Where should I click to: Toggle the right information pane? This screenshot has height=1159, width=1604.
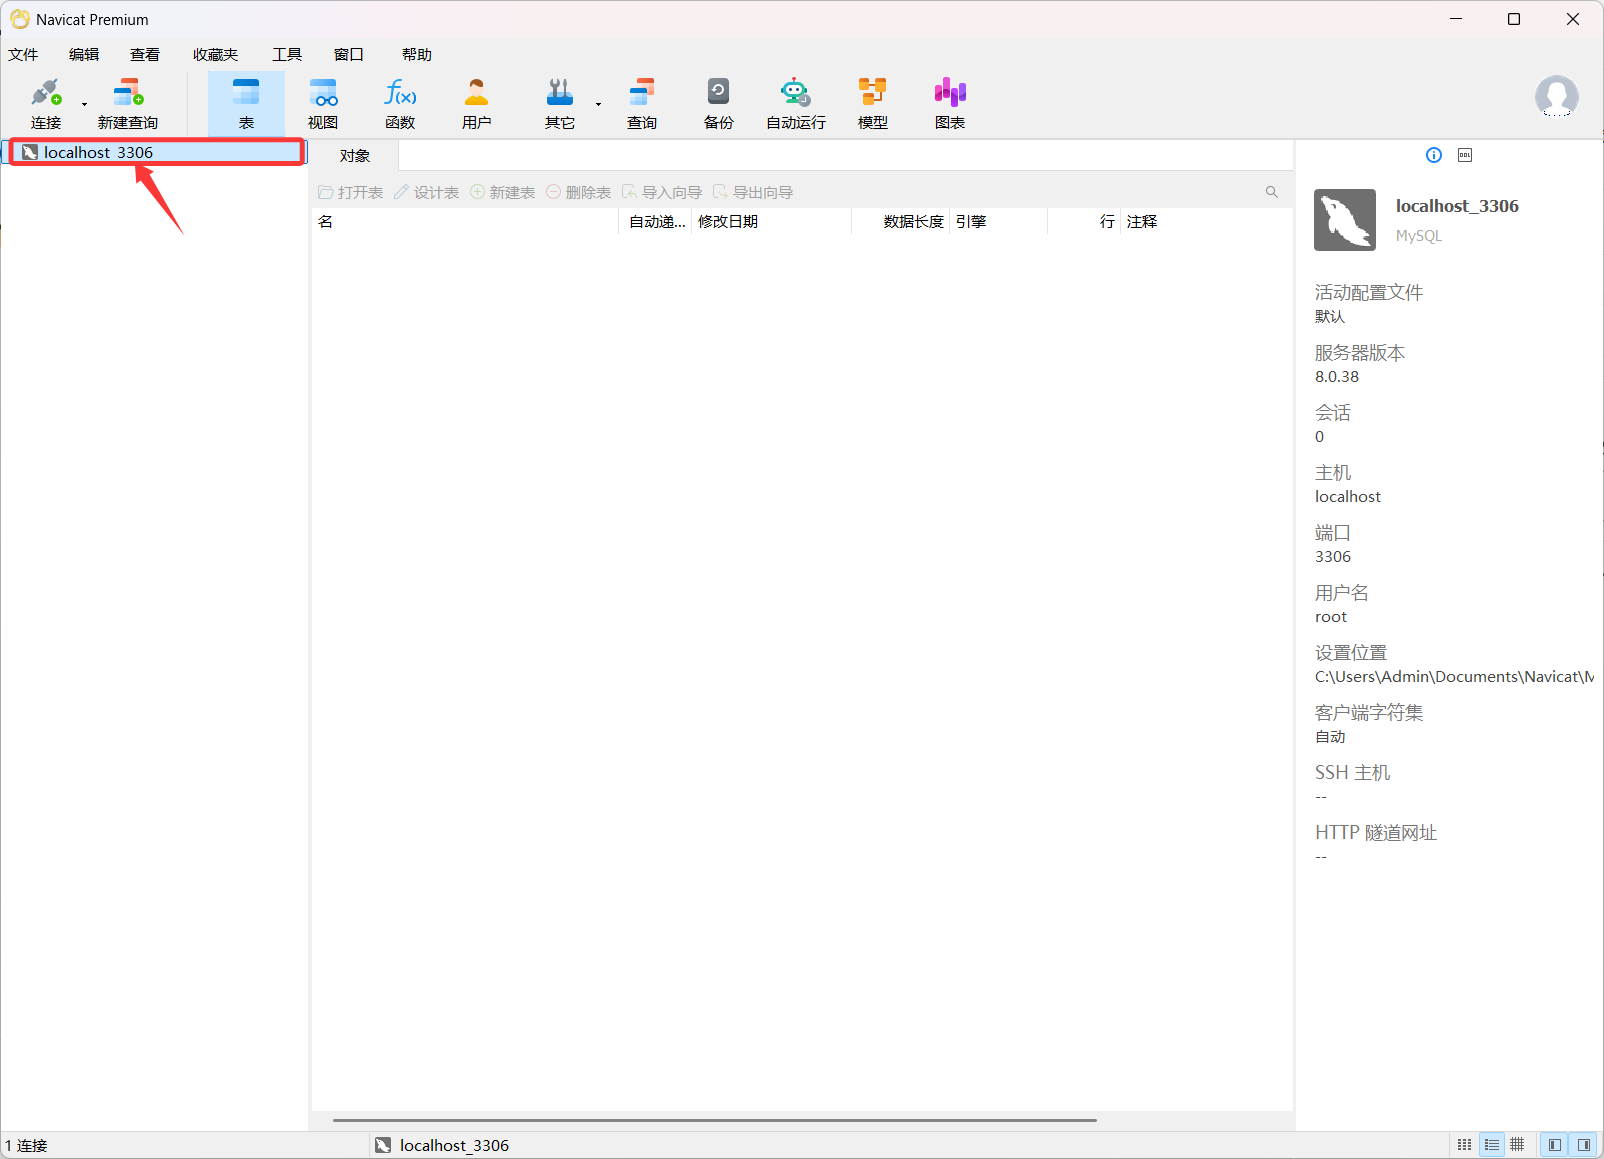1584,1145
